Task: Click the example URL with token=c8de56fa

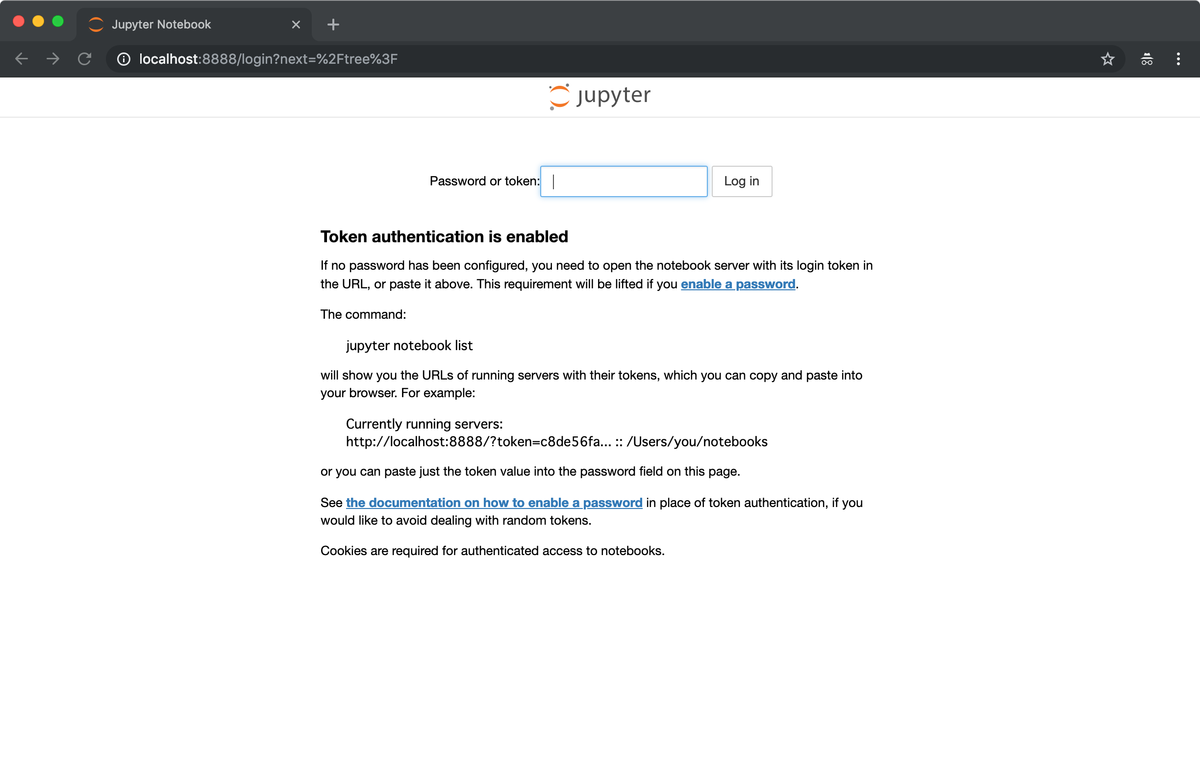Action: click(557, 441)
